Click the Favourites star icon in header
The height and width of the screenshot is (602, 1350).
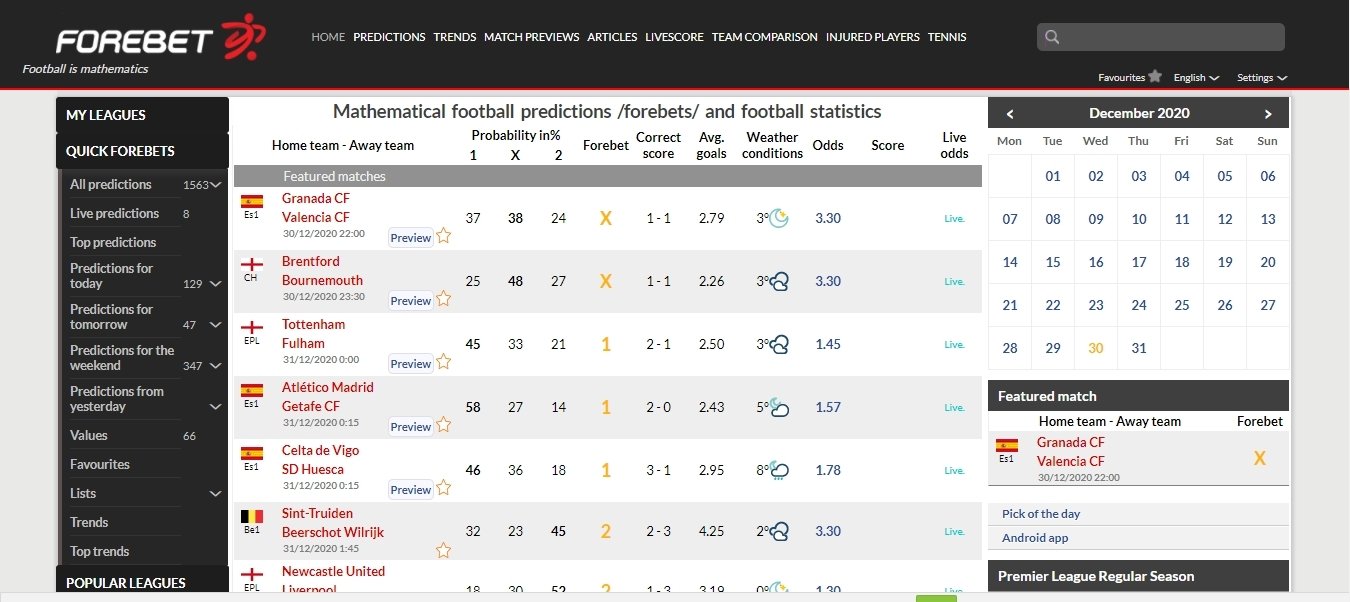pyautogui.click(x=1155, y=76)
